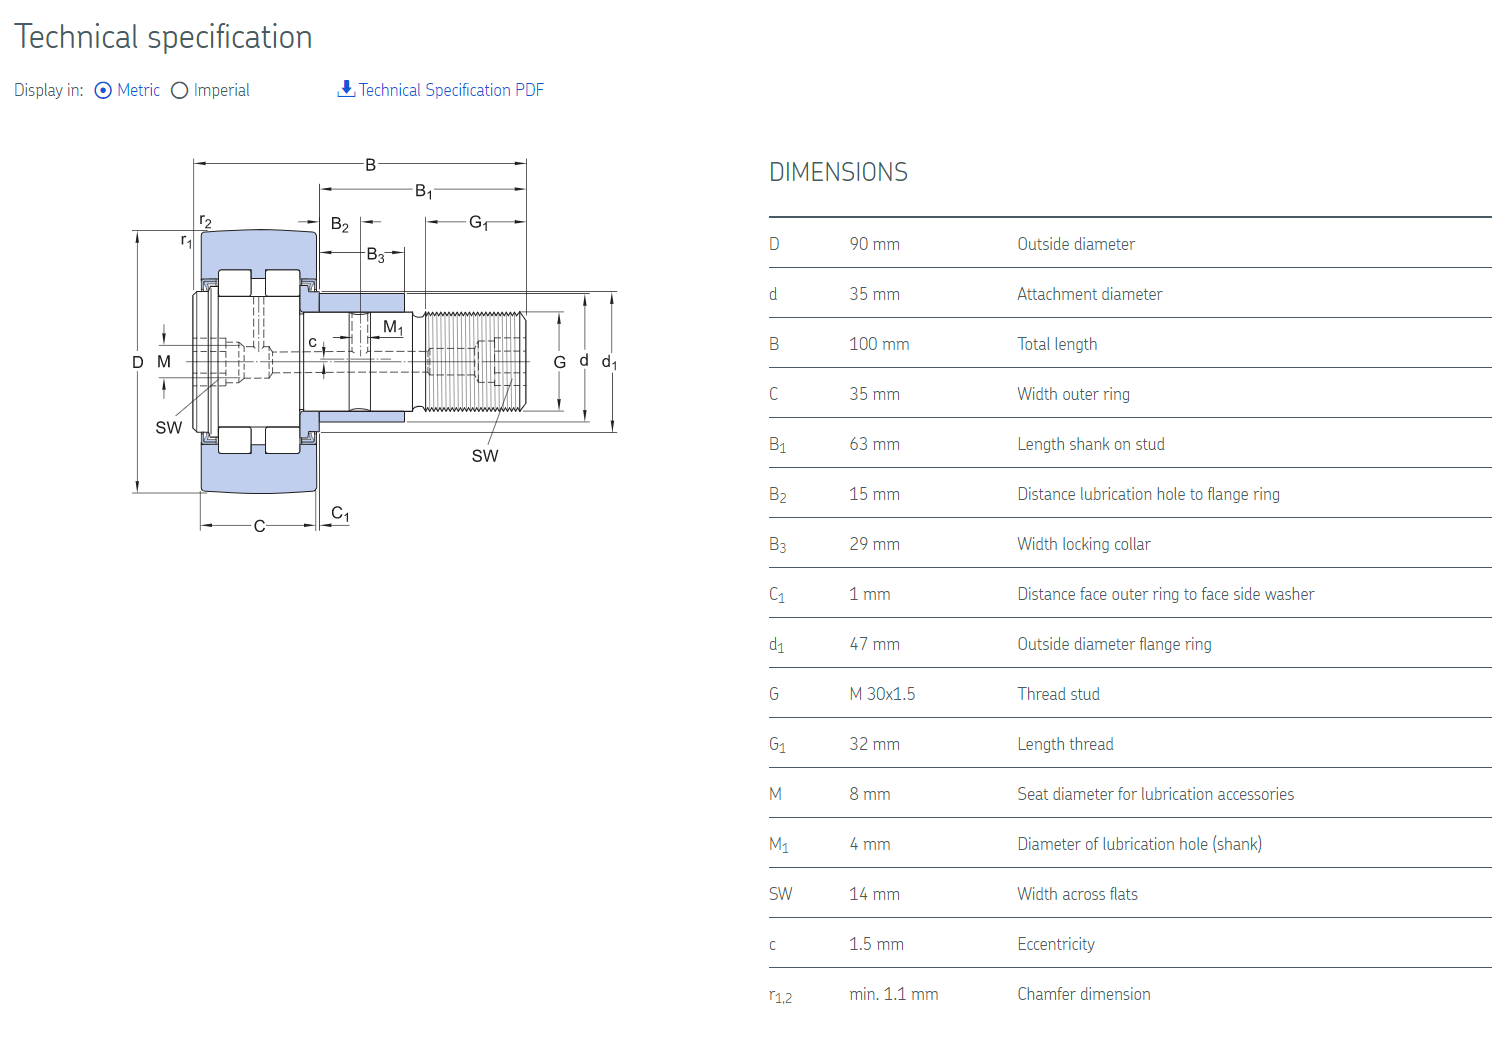Viewport: 1506px width, 1043px height.
Task: Click 'Seat diameter for lubrication accessories'
Action: pos(1155,794)
